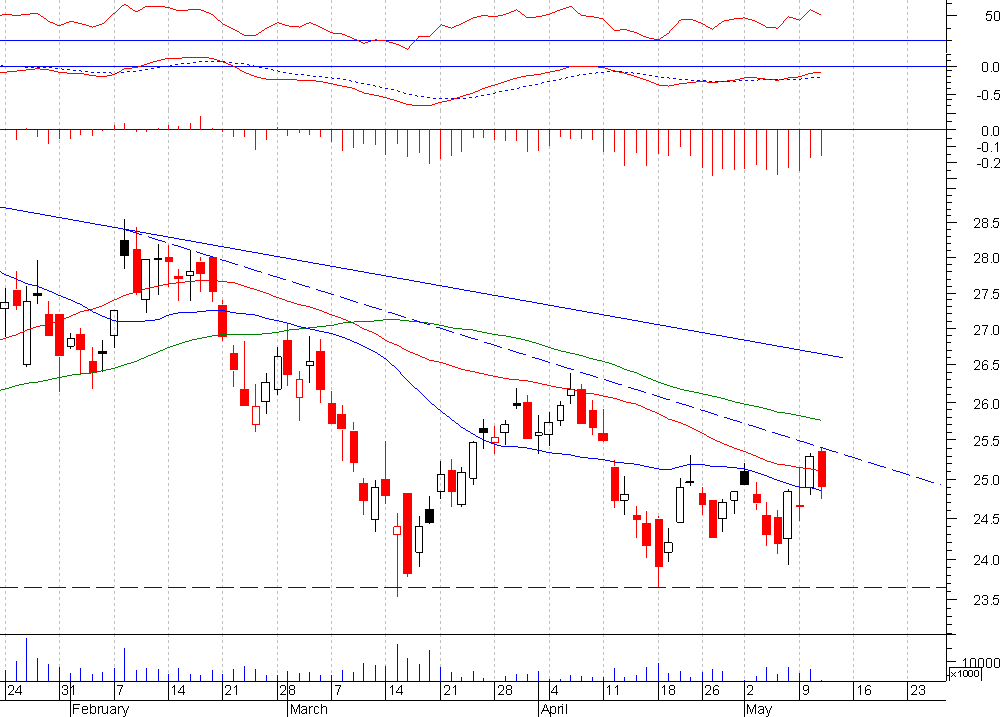Click the 26.5 price axis label

coord(985,366)
